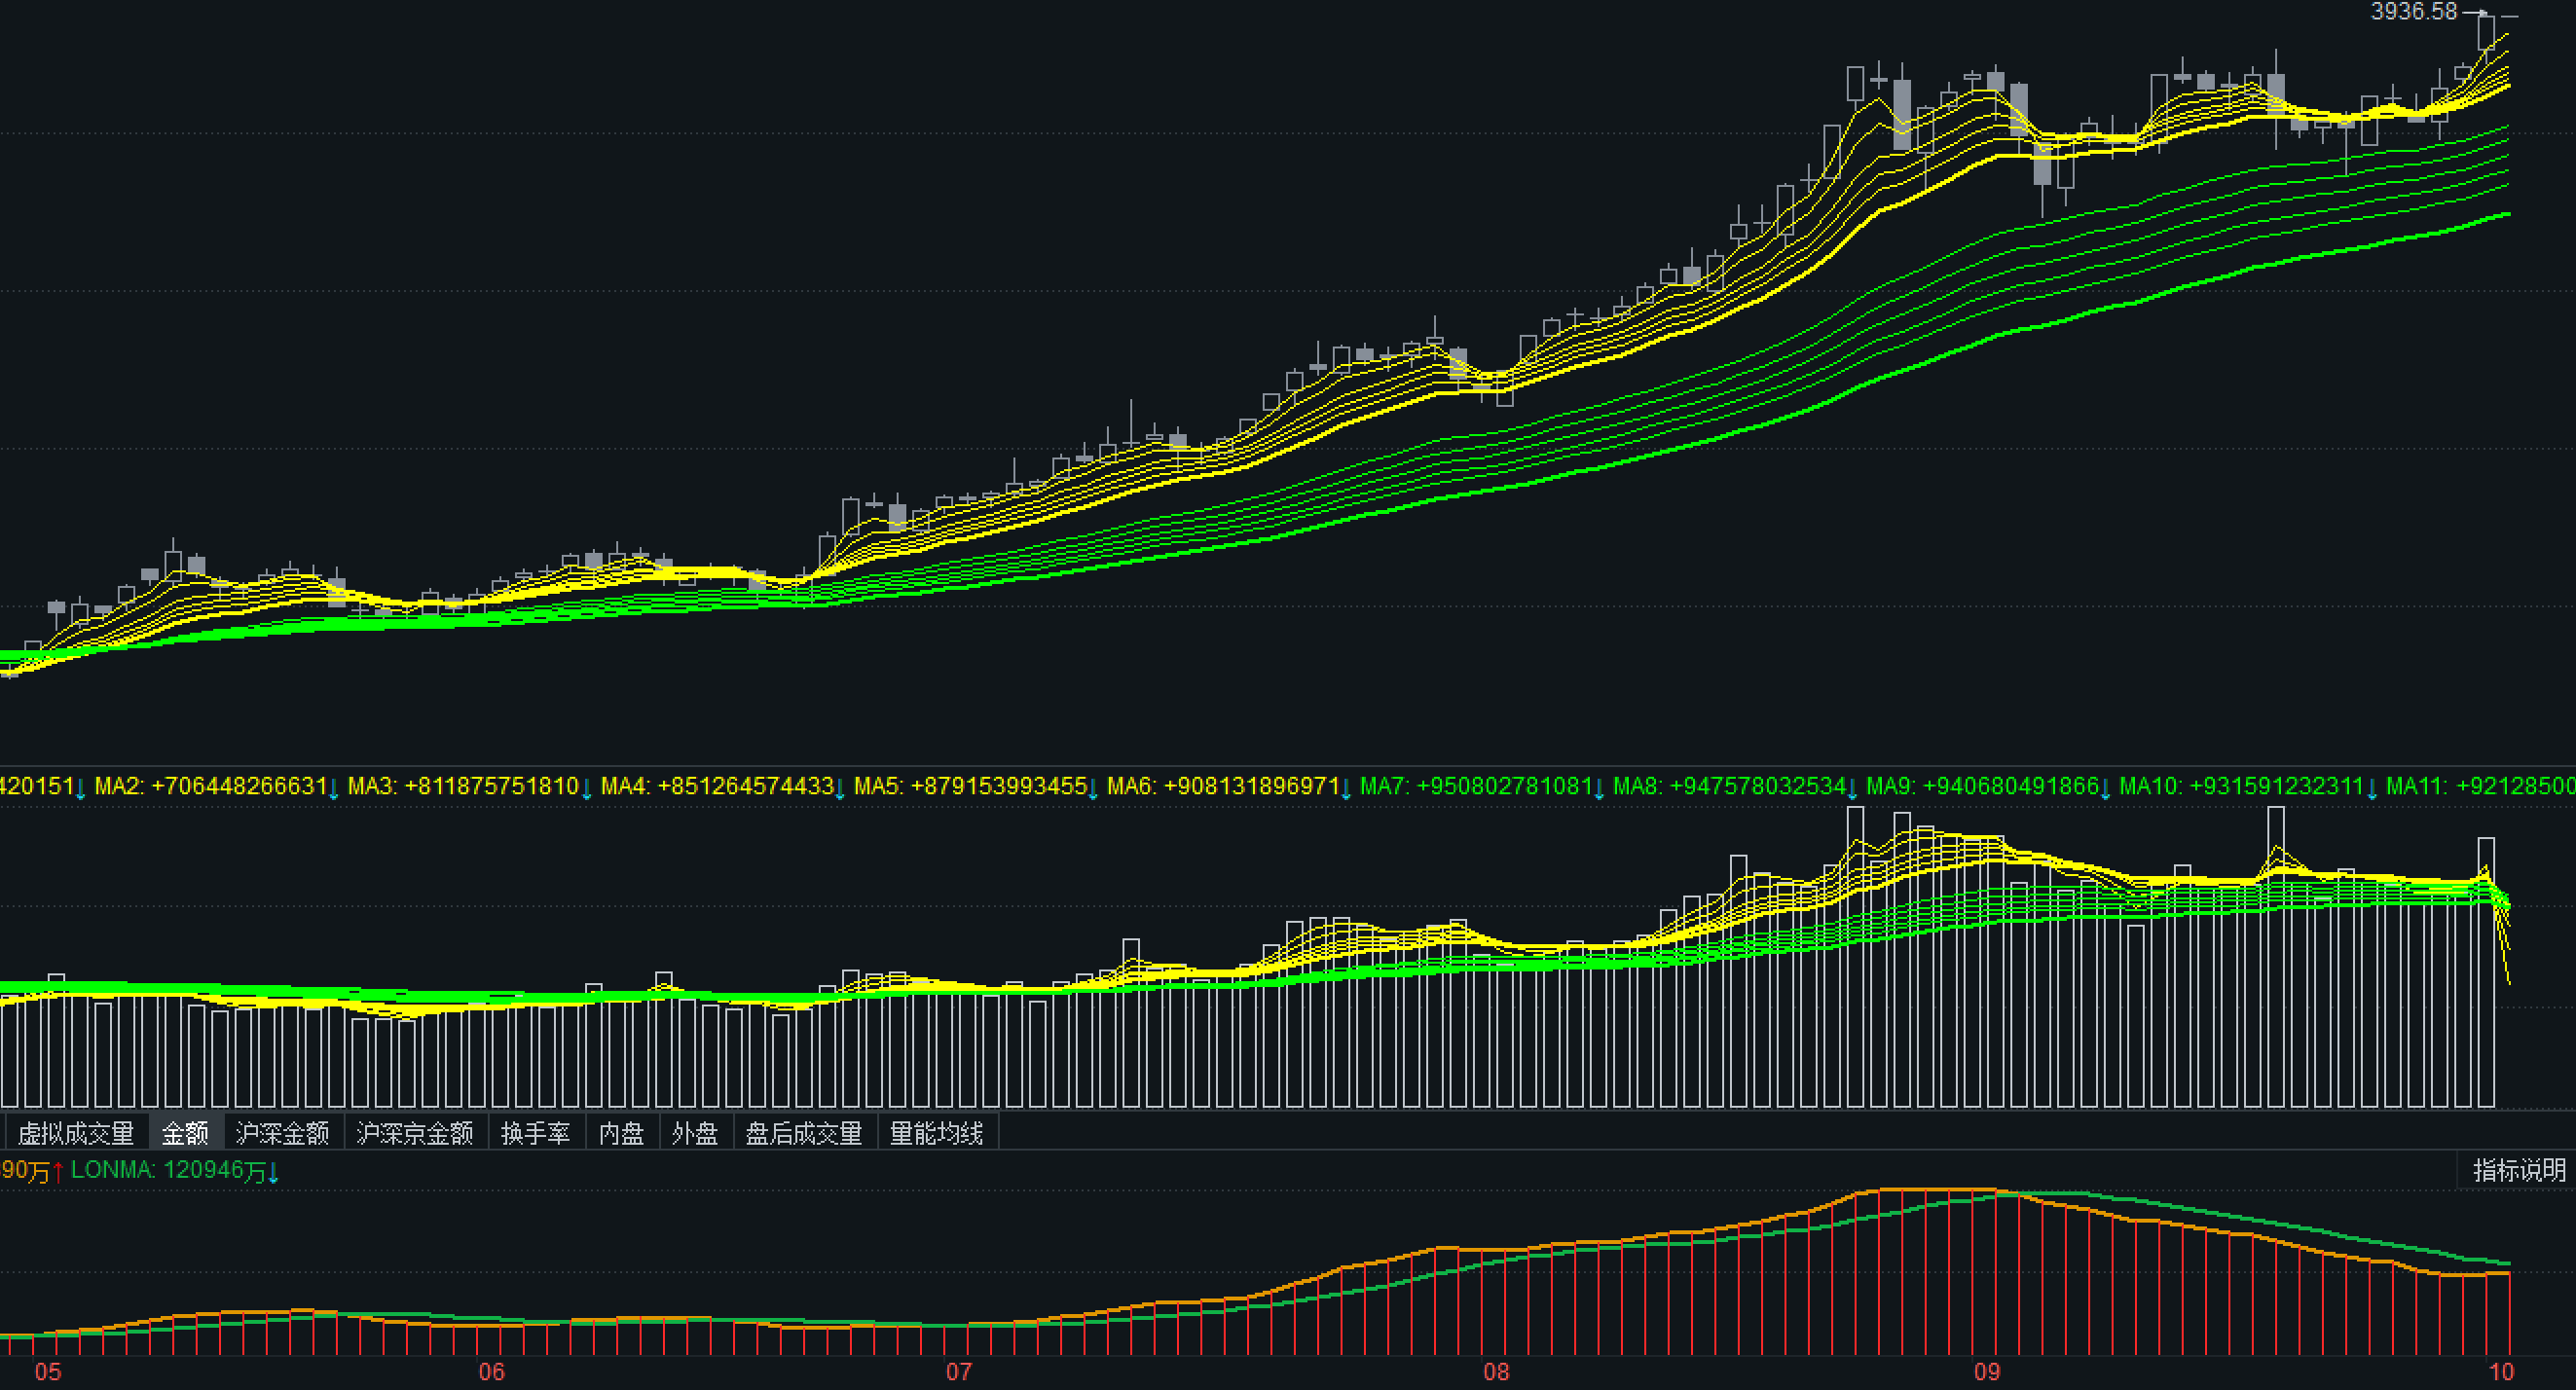Select the 金额 tab

(185, 1133)
